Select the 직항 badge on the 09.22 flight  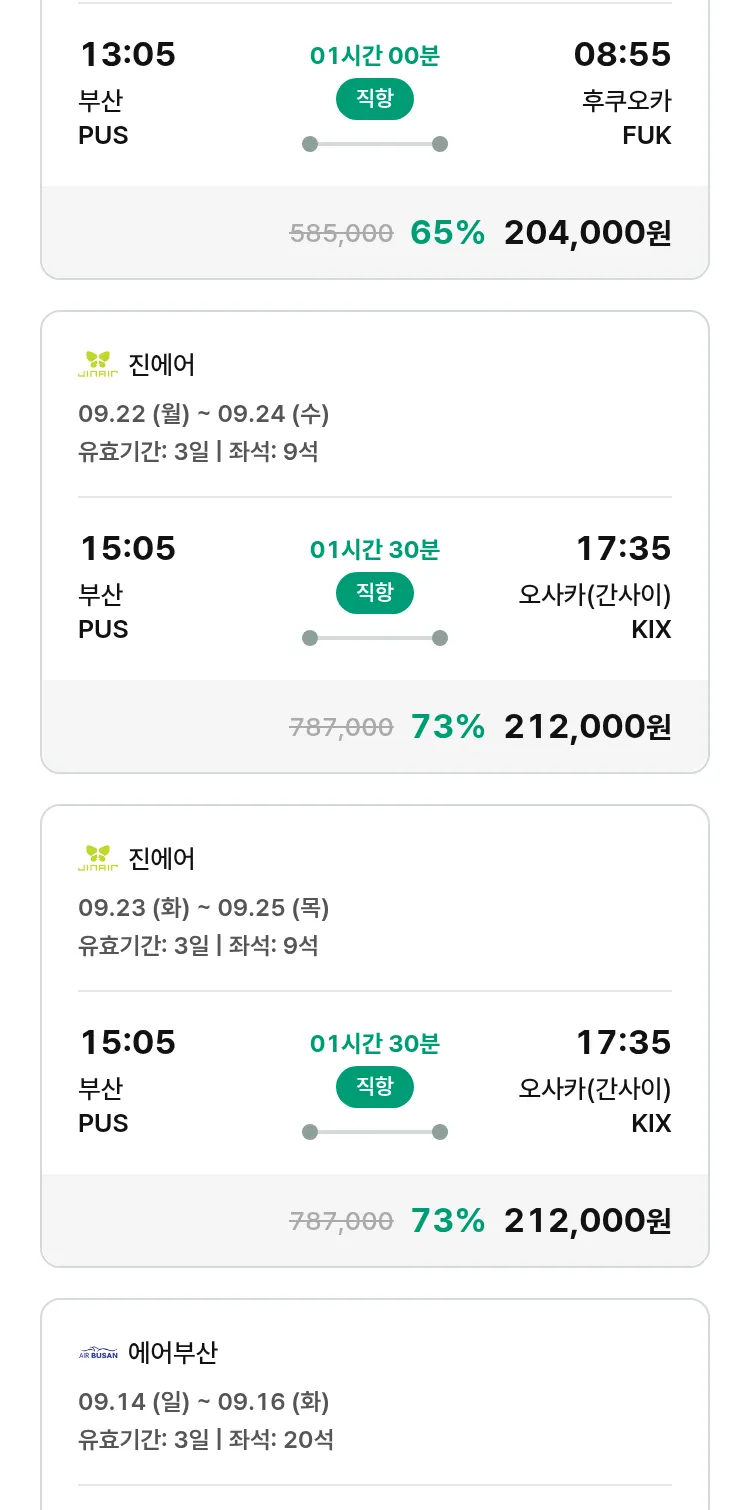click(374, 593)
